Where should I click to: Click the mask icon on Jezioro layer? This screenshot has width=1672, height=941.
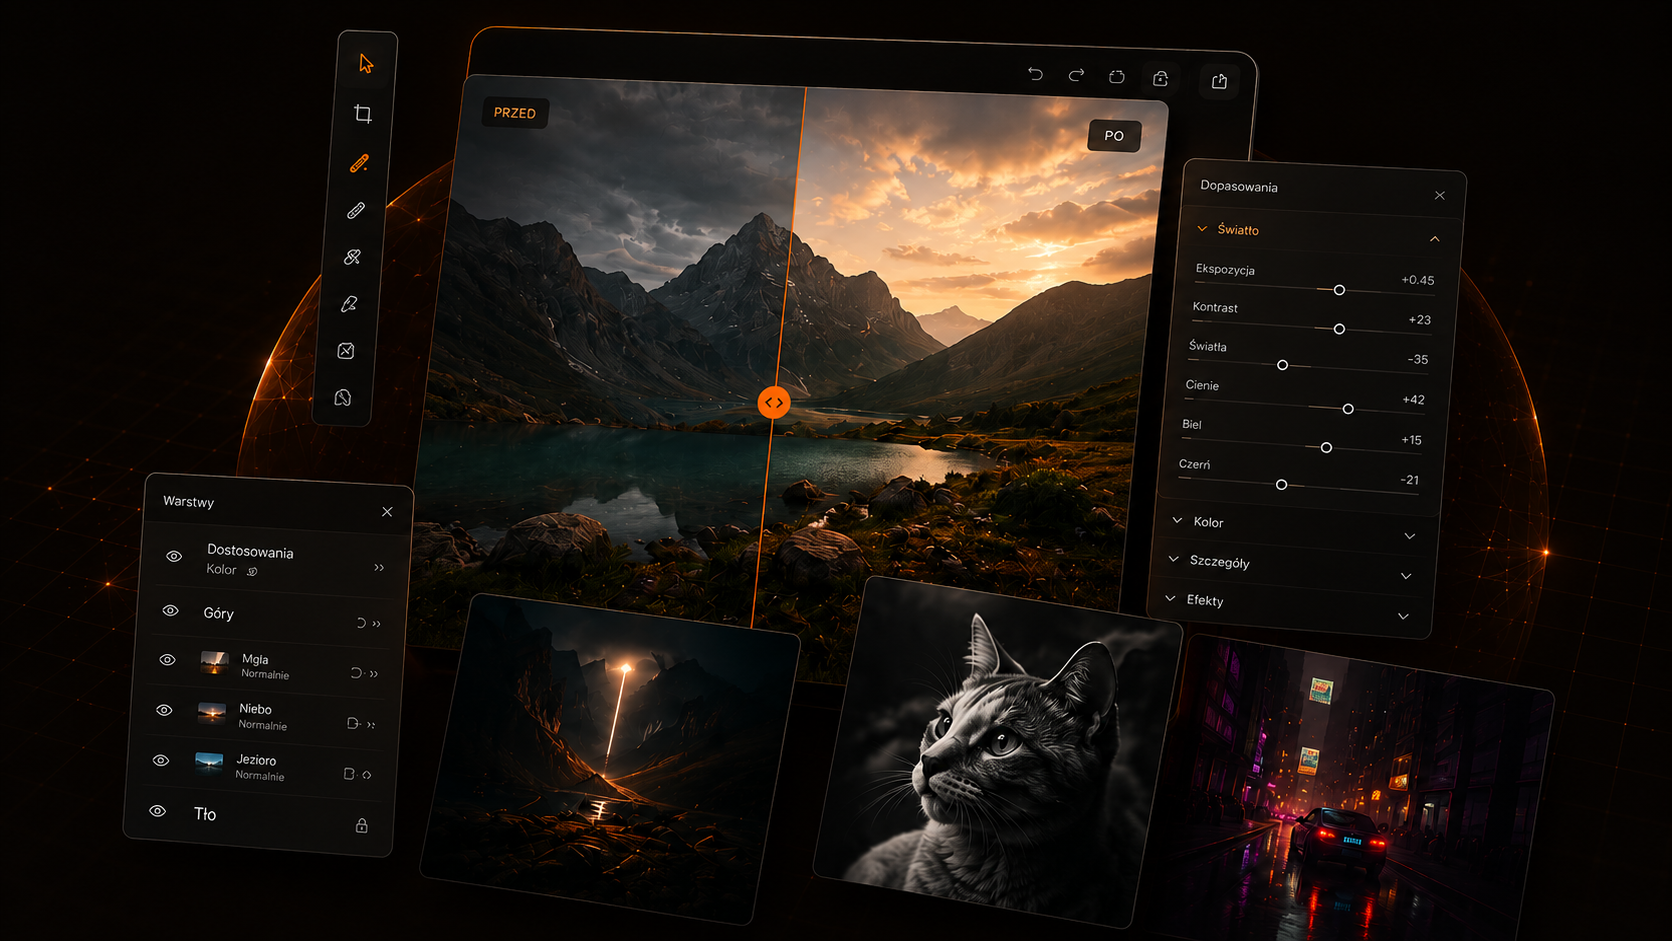pyautogui.click(x=349, y=773)
